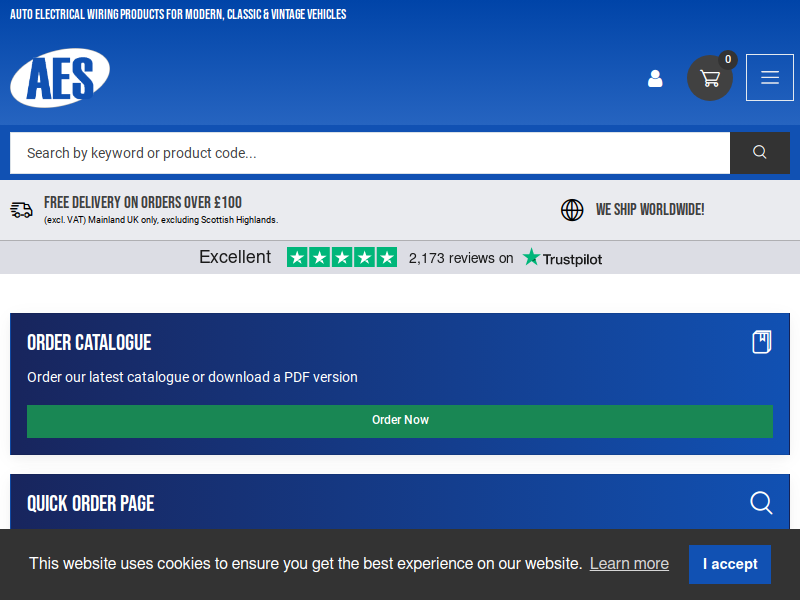The height and width of the screenshot is (600, 800).
Task: Open the user account icon
Action: (655, 78)
